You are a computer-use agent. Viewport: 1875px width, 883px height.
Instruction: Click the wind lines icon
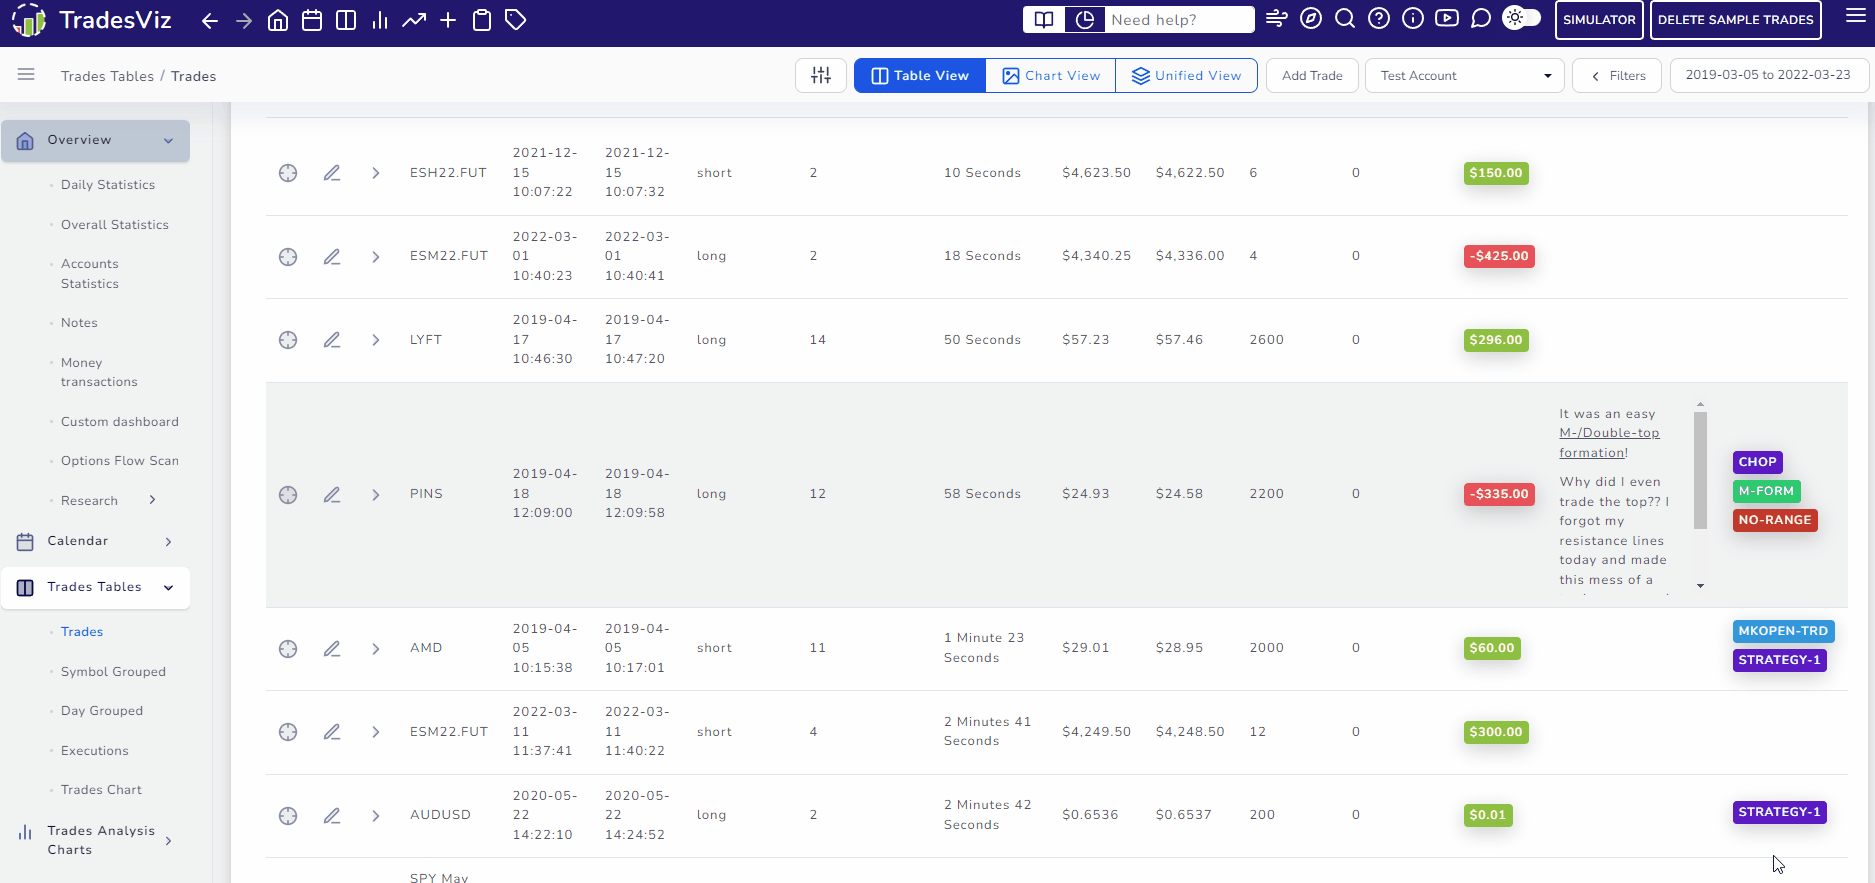[x=1277, y=19]
